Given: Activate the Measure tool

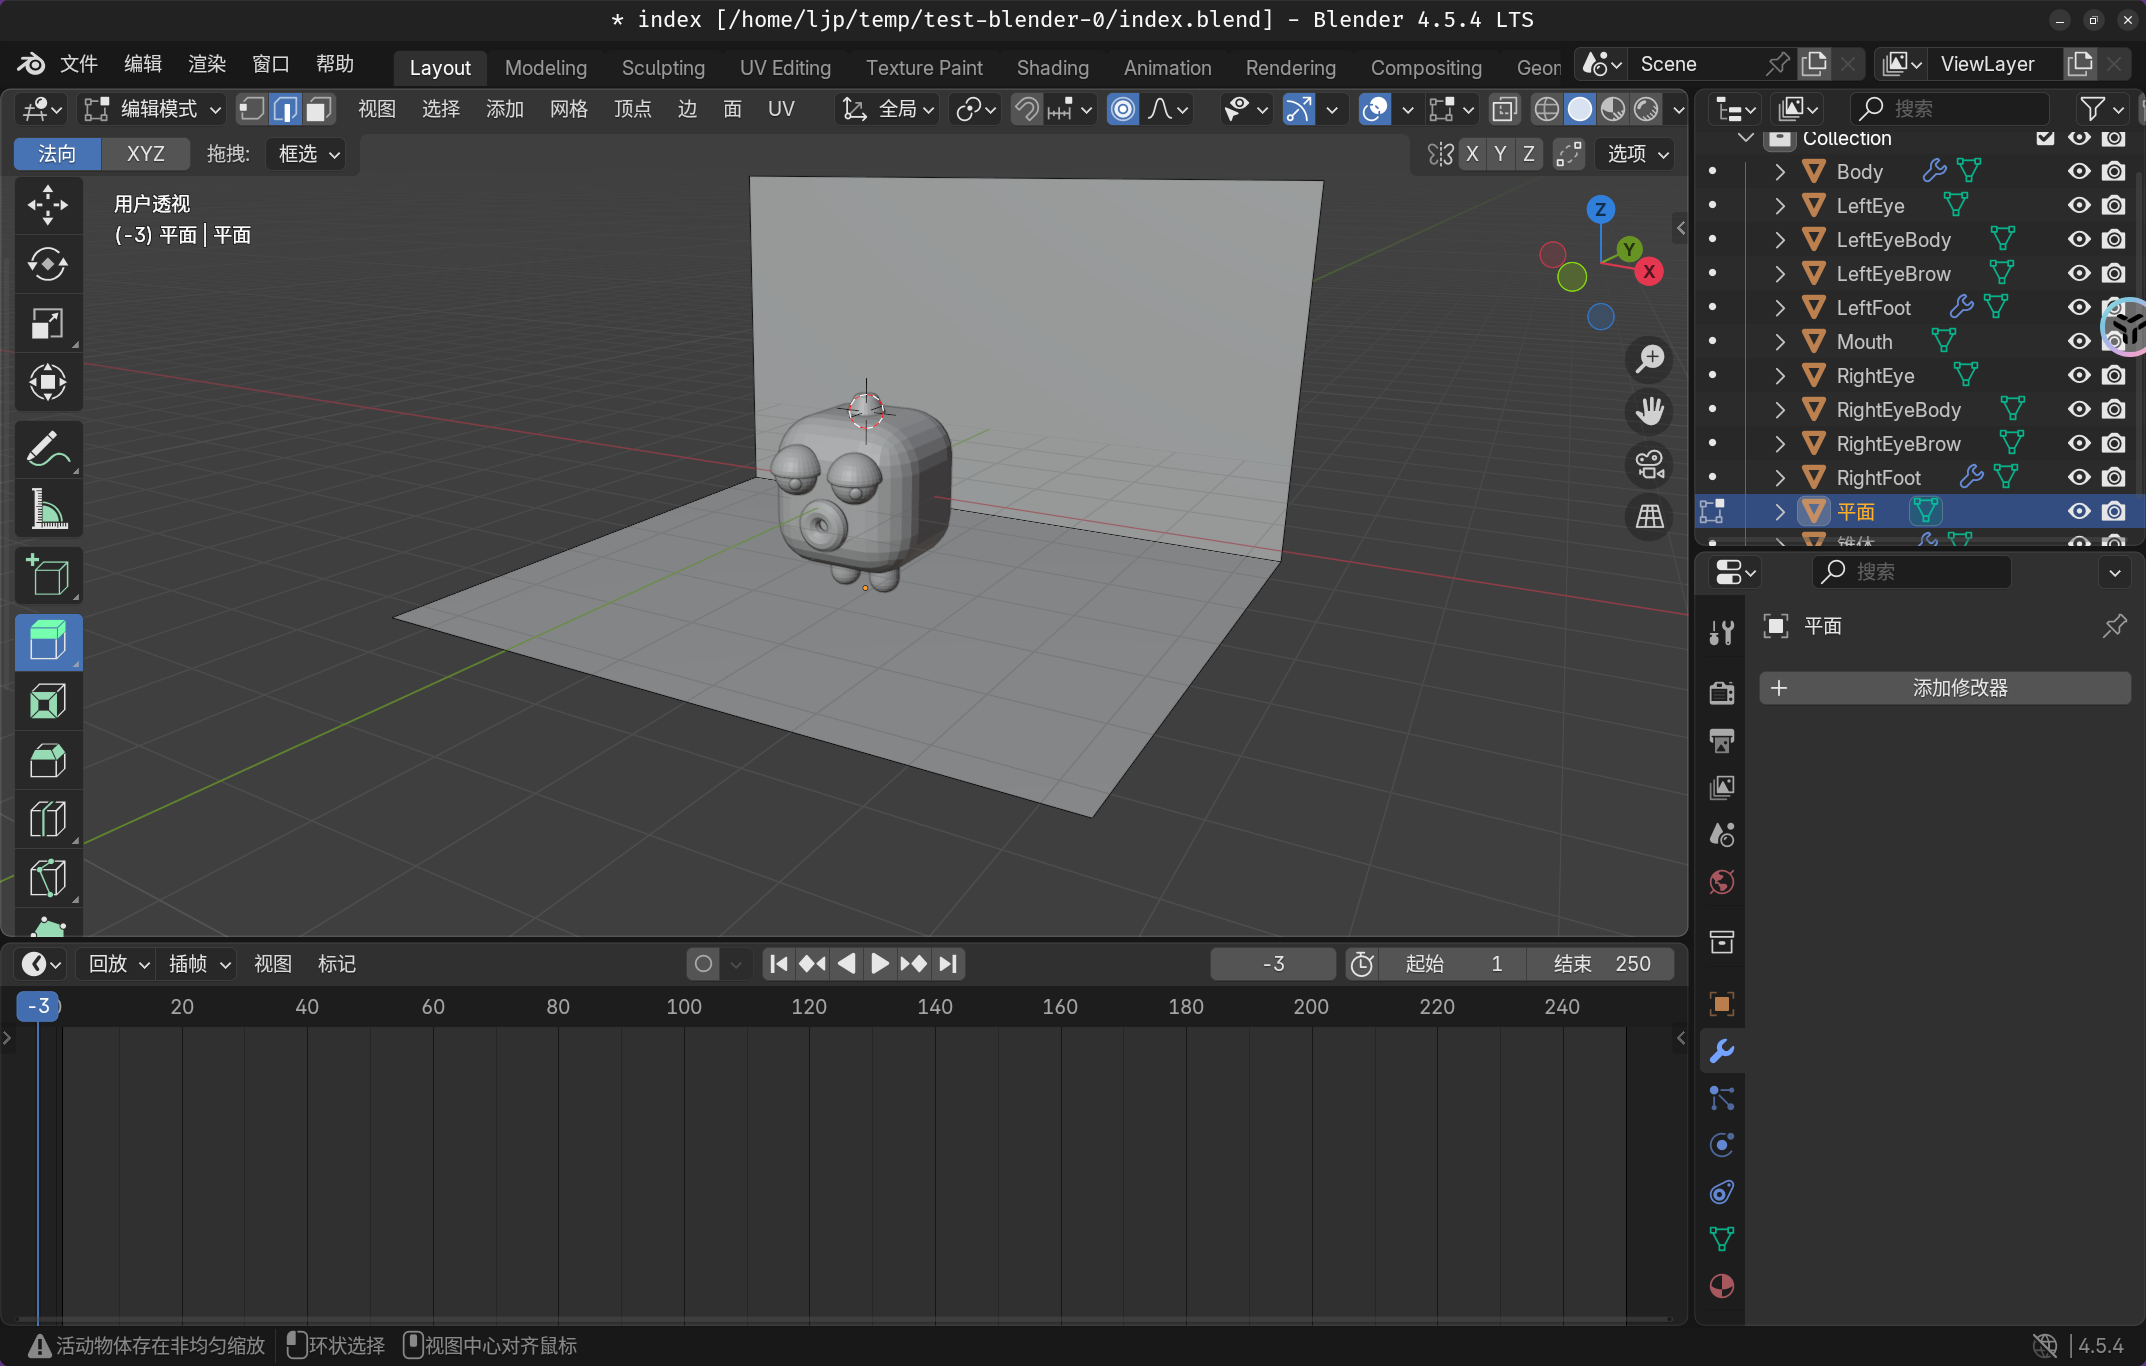Looking at the screenshot, I should [x=47, y=510].
